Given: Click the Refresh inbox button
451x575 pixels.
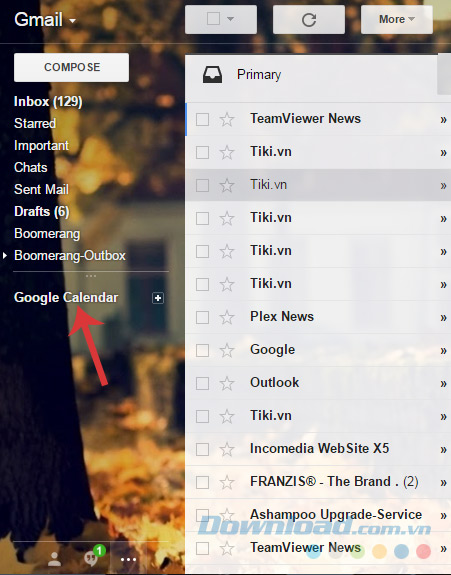Looking at the screenshot, I should pos(309,20).
